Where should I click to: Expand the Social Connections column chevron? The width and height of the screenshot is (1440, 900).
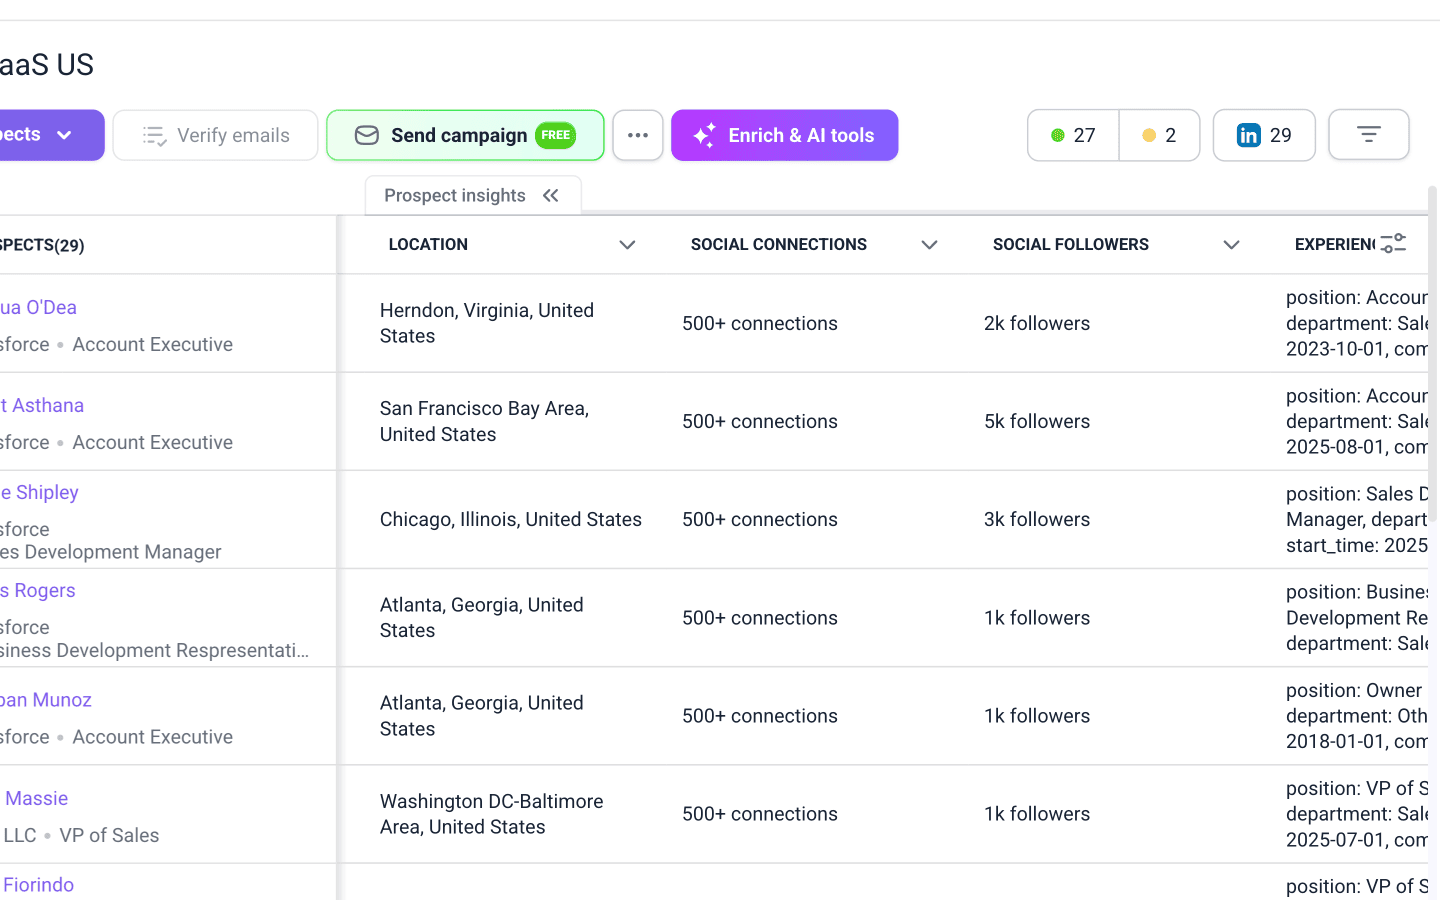pos(929,245)
